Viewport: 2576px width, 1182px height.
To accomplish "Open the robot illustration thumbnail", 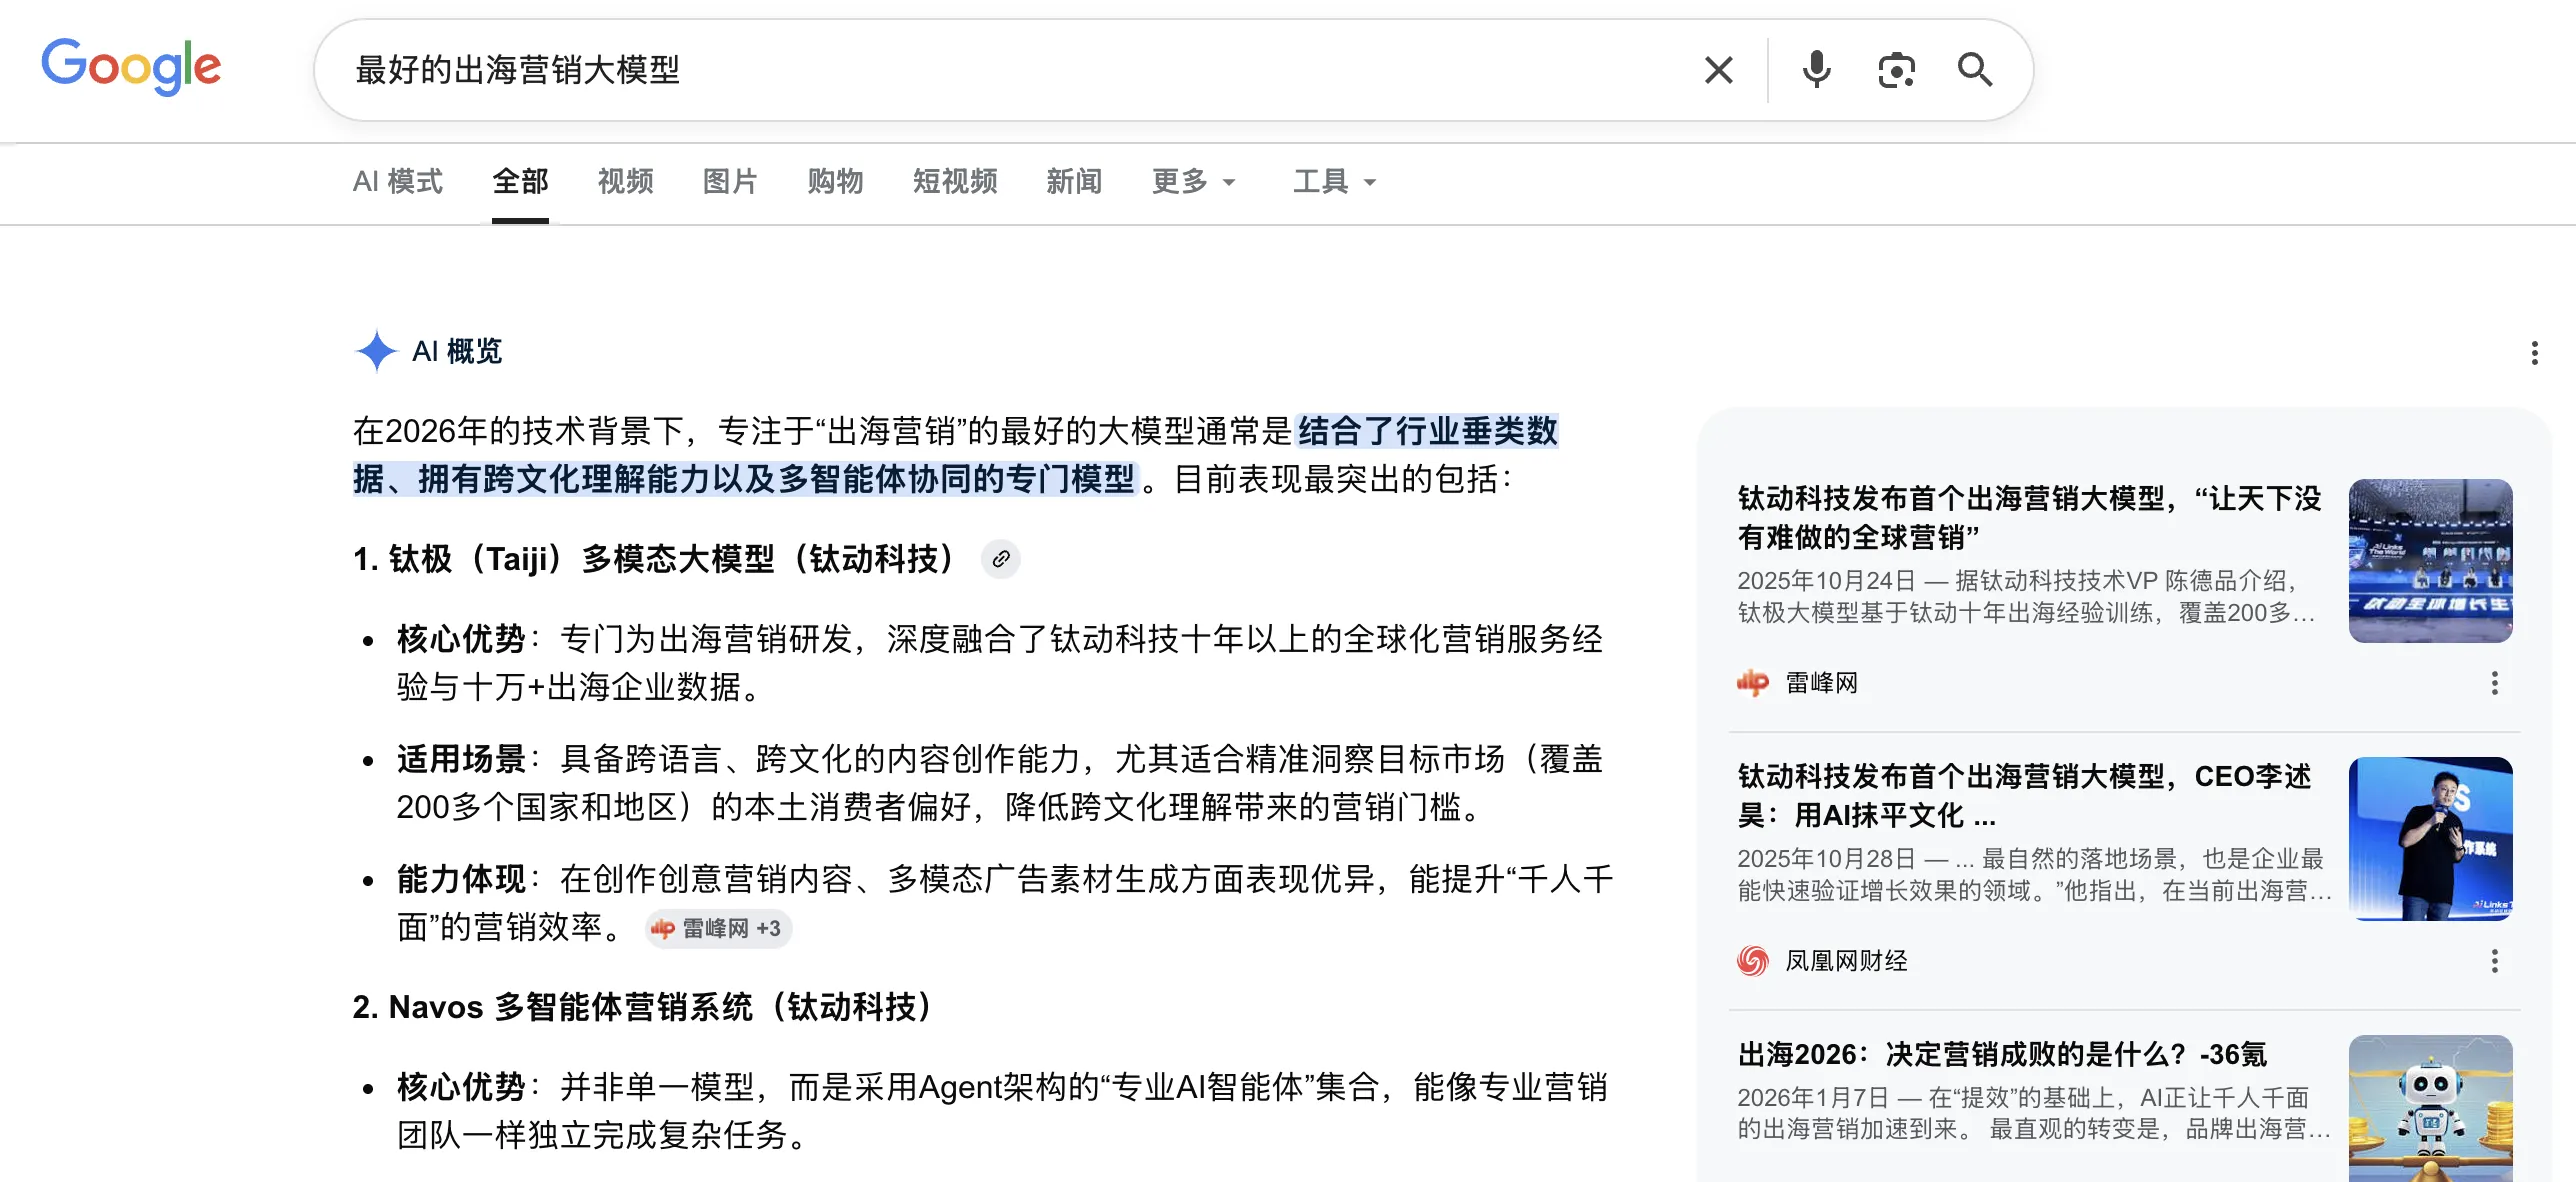I will tap(2430, 1108).
